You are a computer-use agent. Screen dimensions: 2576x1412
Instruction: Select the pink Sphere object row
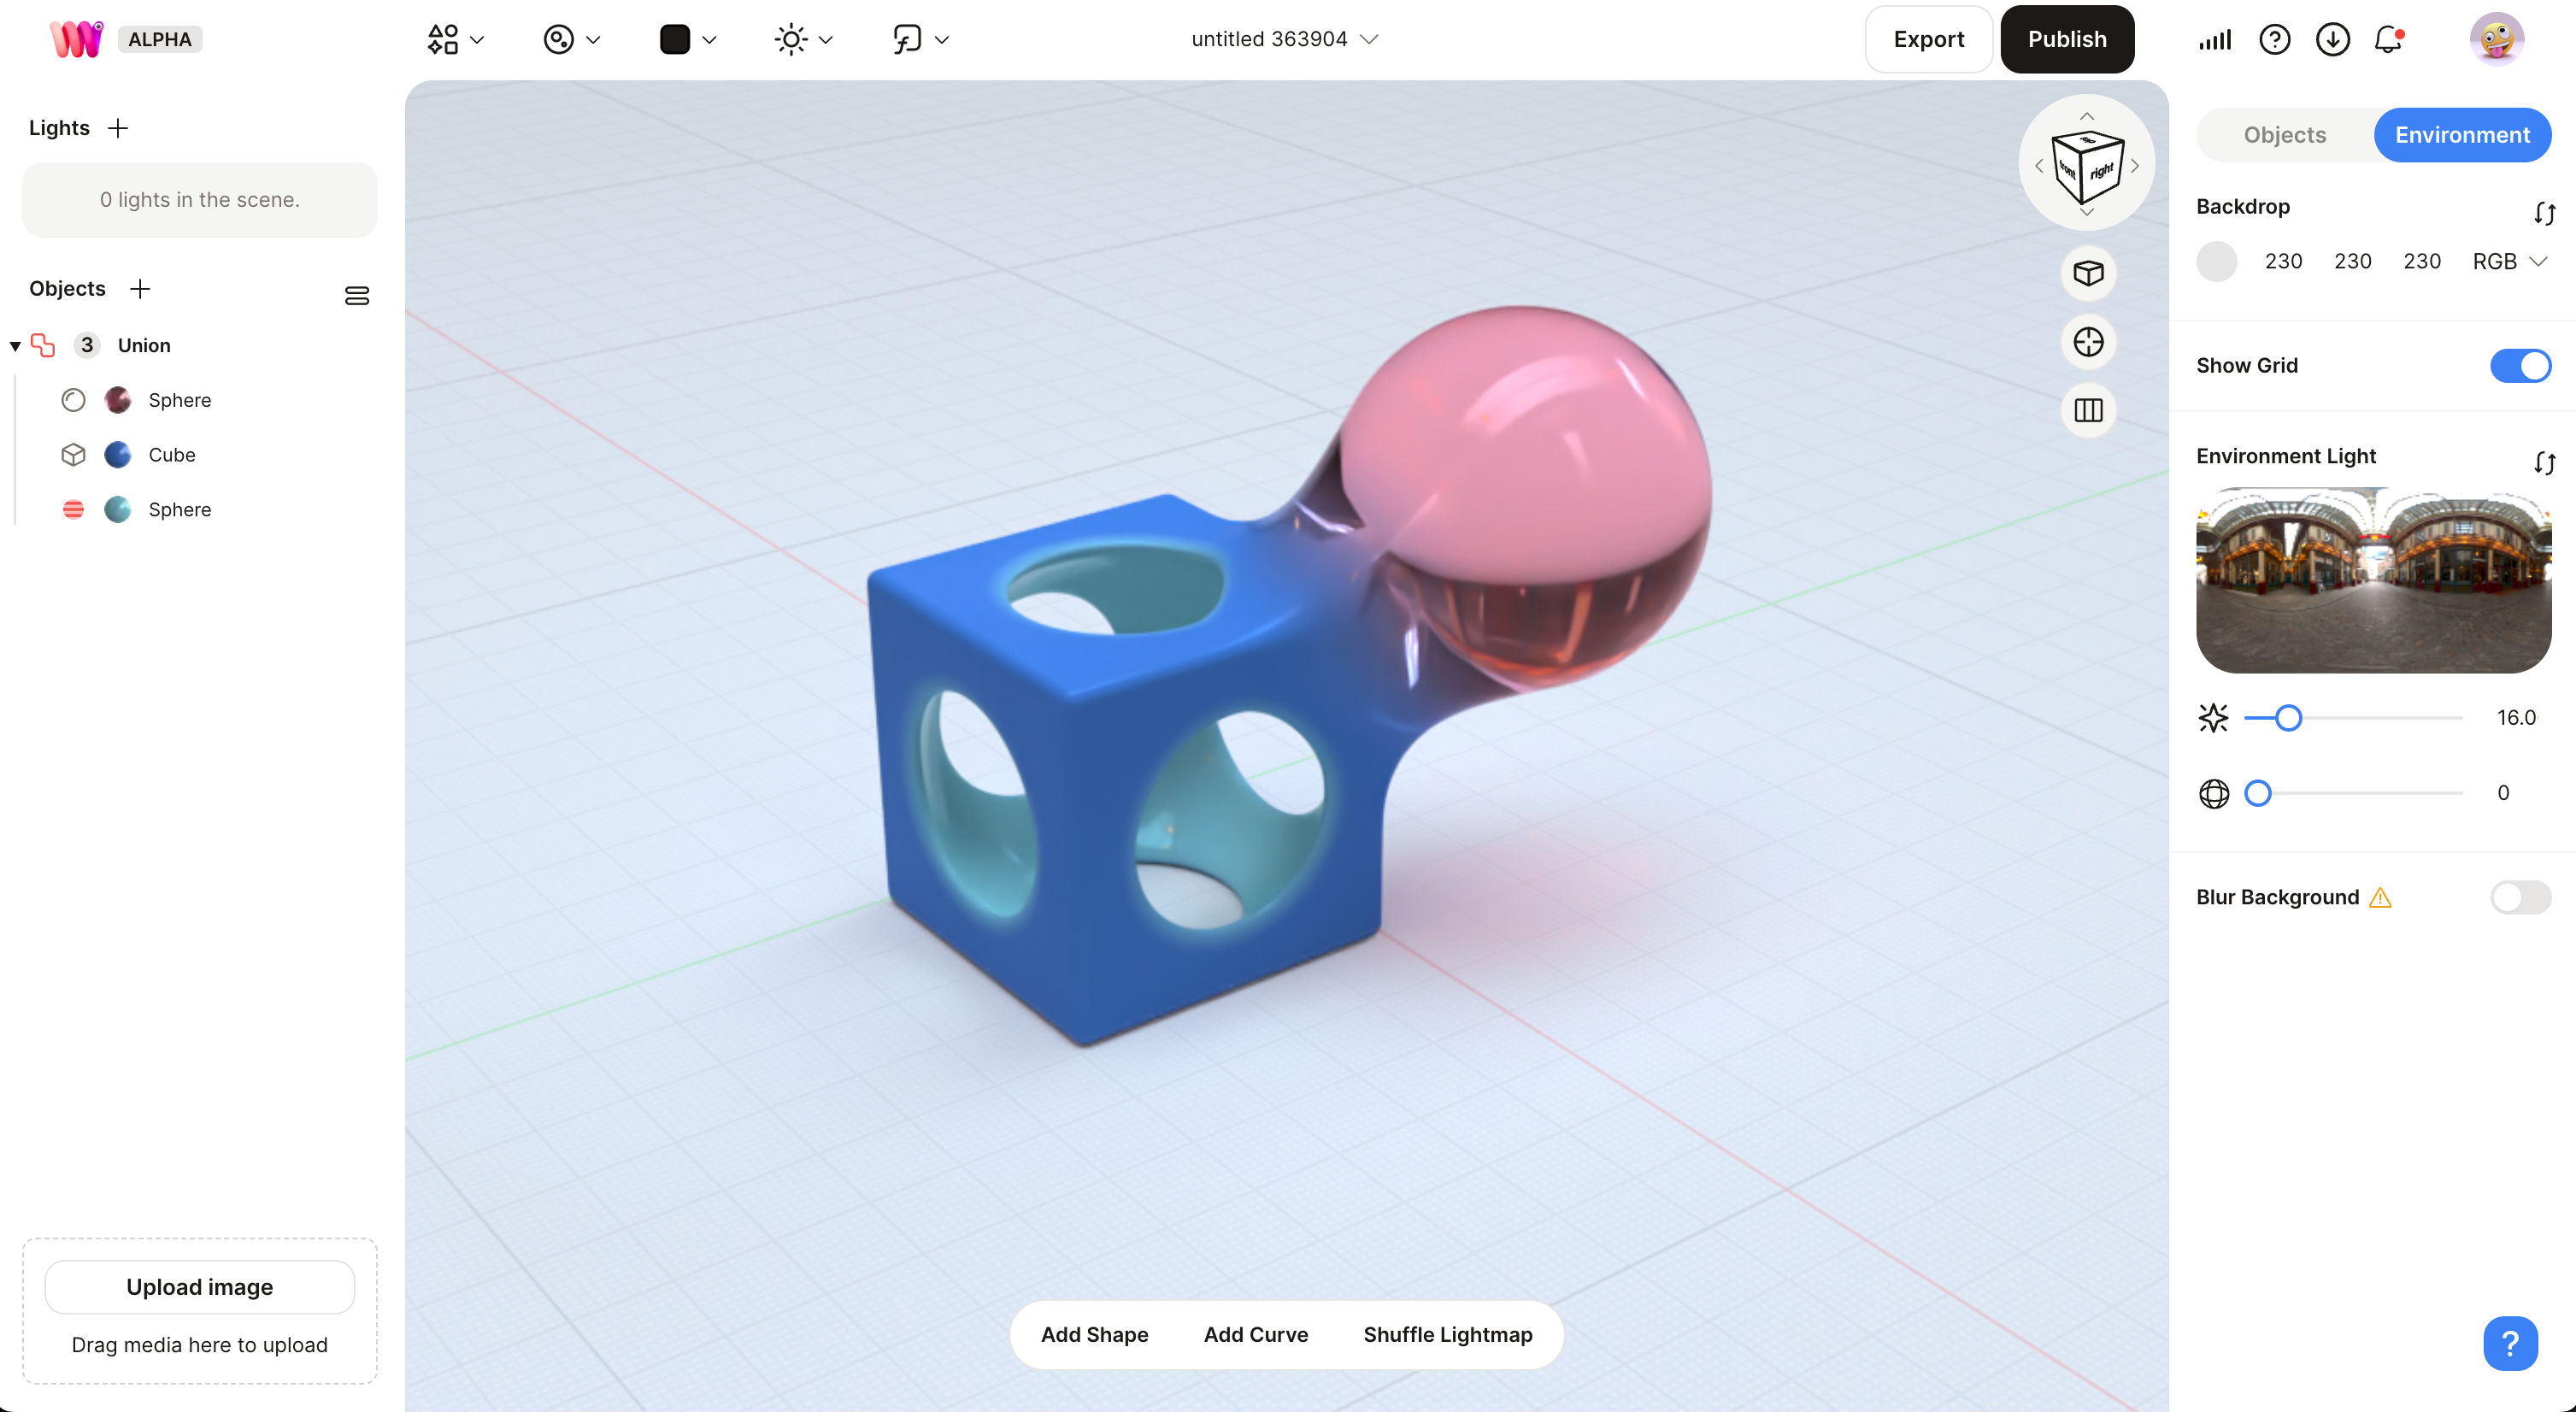point(198,400)
